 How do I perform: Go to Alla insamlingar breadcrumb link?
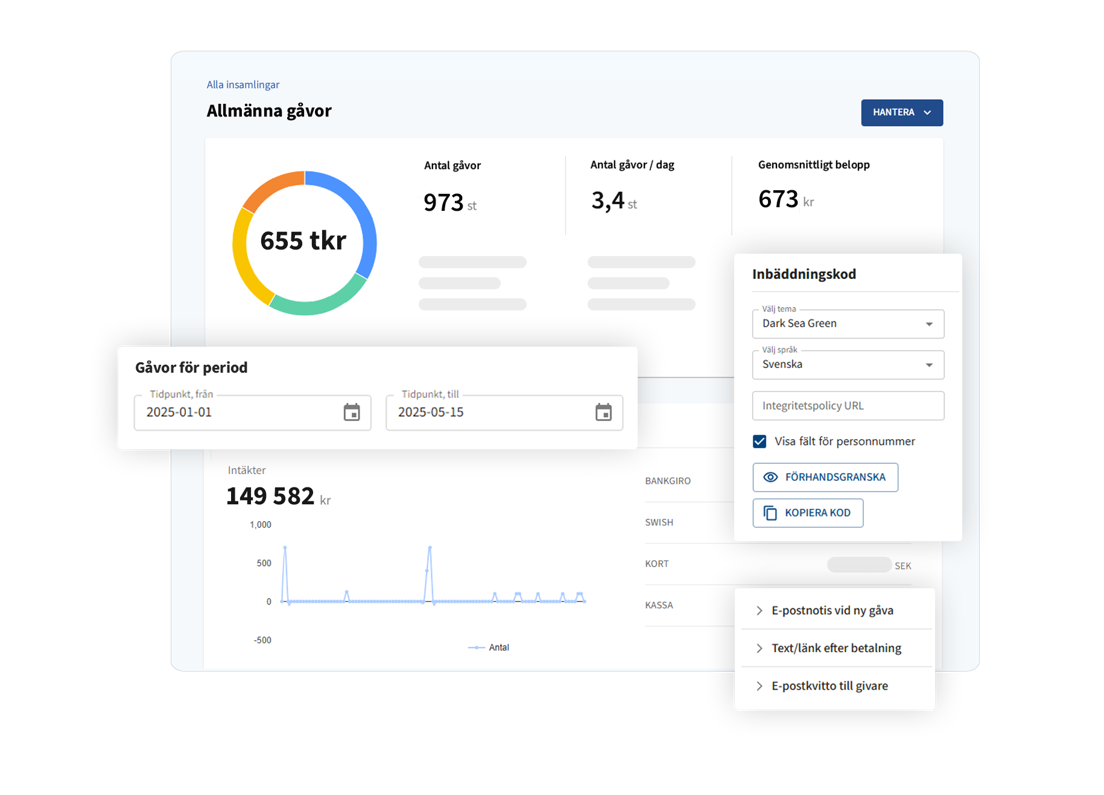[243, 85]
